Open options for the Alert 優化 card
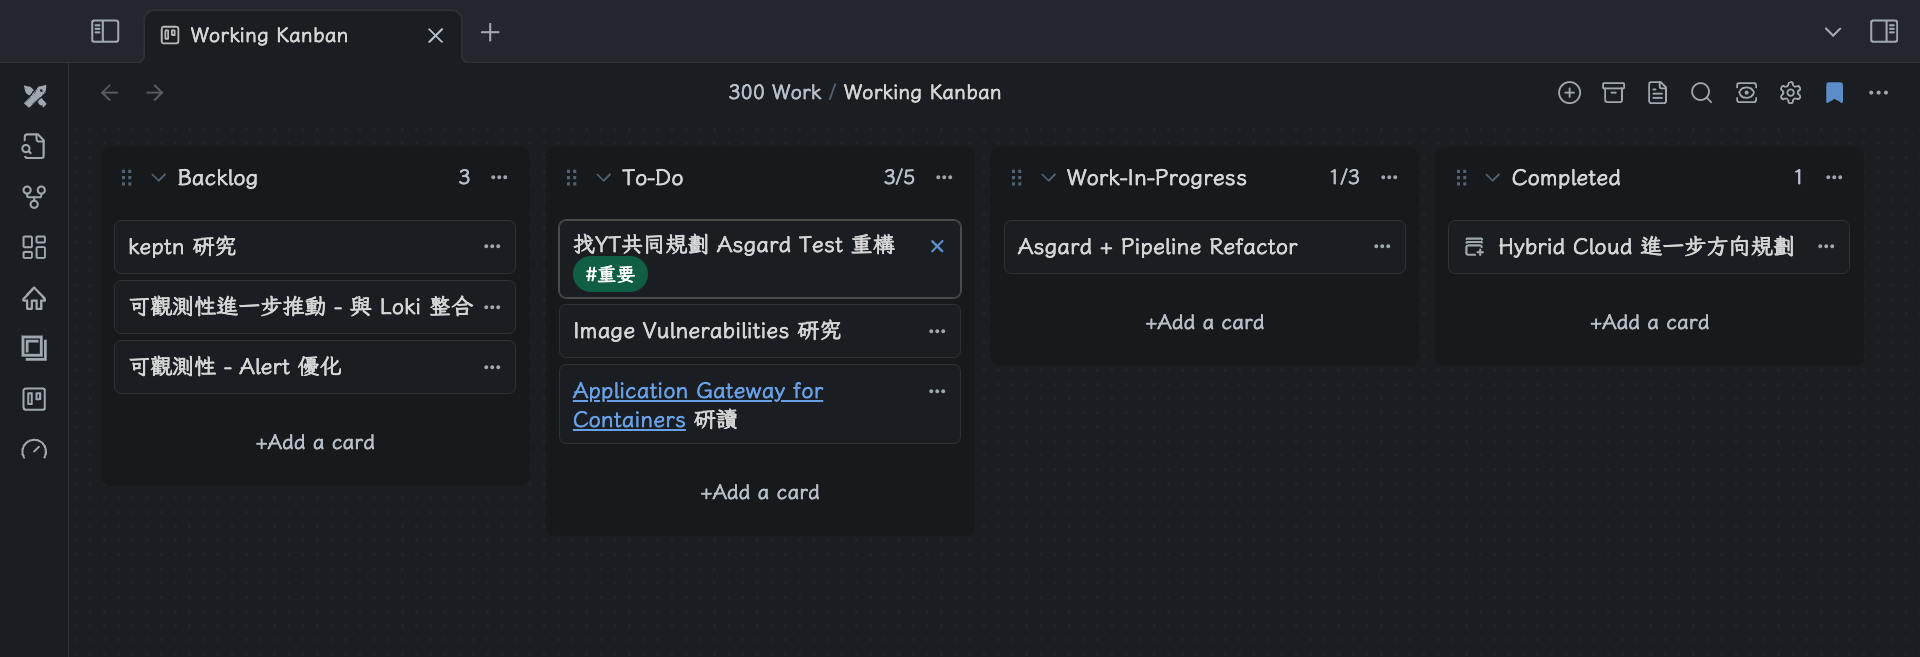 (492, 367)
